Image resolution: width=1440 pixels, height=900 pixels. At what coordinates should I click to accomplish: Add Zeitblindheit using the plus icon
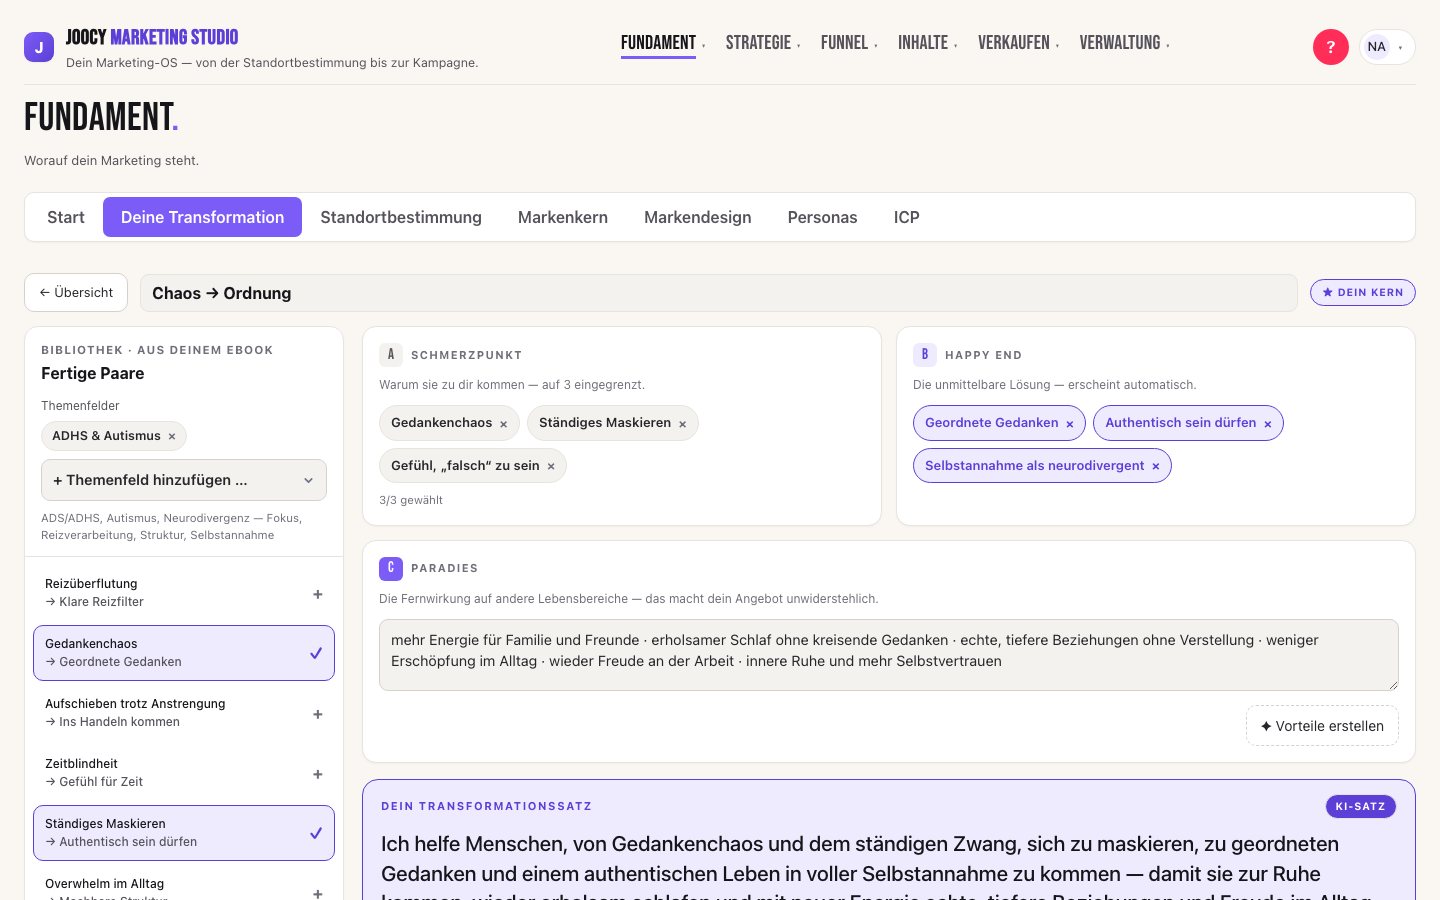pyautogui.click(x=318, y=774)
